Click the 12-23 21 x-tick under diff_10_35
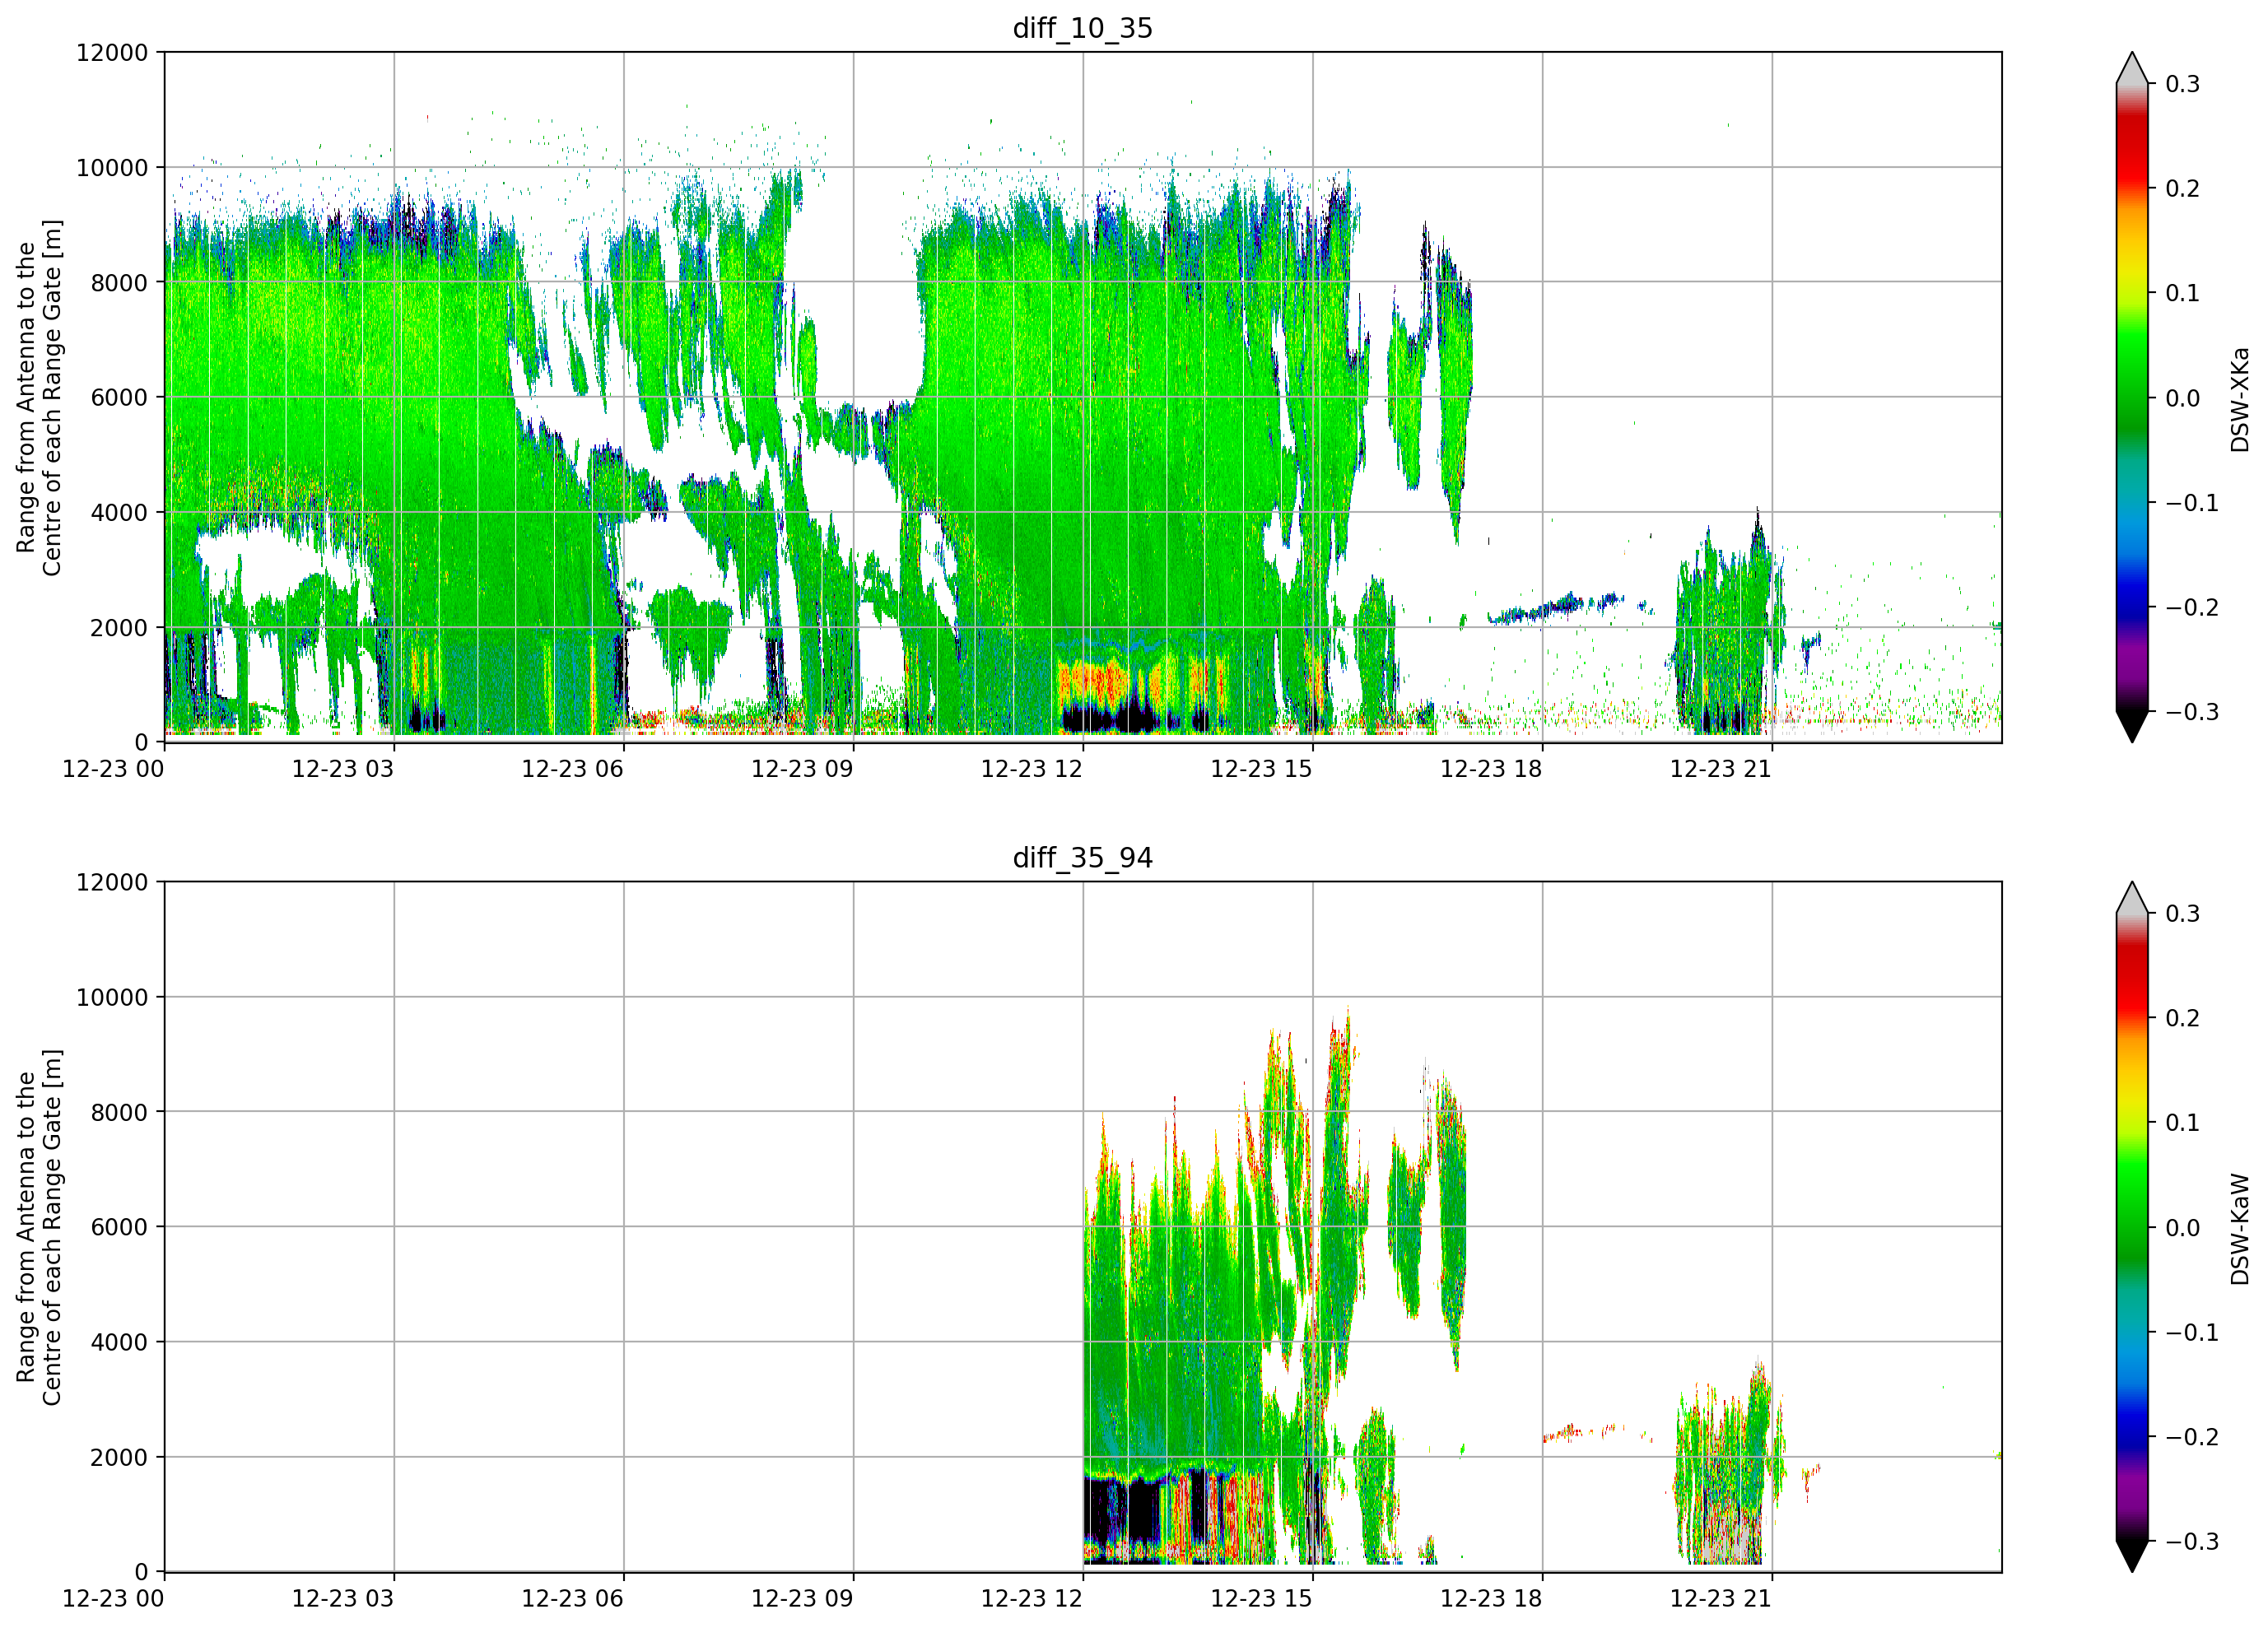2268x1628 pixels. coord(1721,769)
